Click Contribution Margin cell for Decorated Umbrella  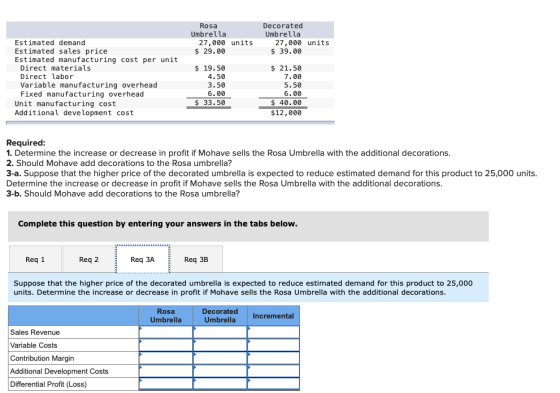point(220,358)
